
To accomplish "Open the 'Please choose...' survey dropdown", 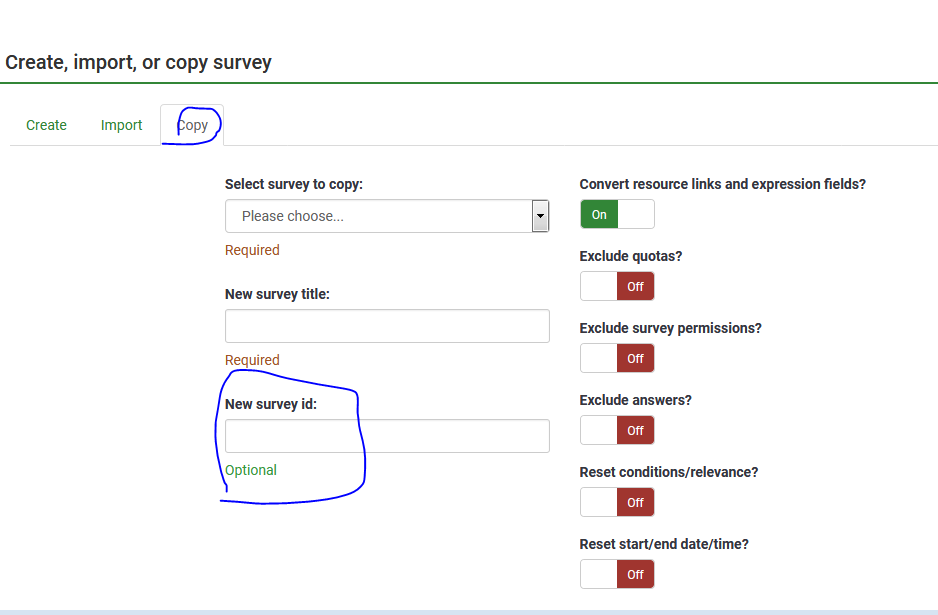I will click(378, 216).
